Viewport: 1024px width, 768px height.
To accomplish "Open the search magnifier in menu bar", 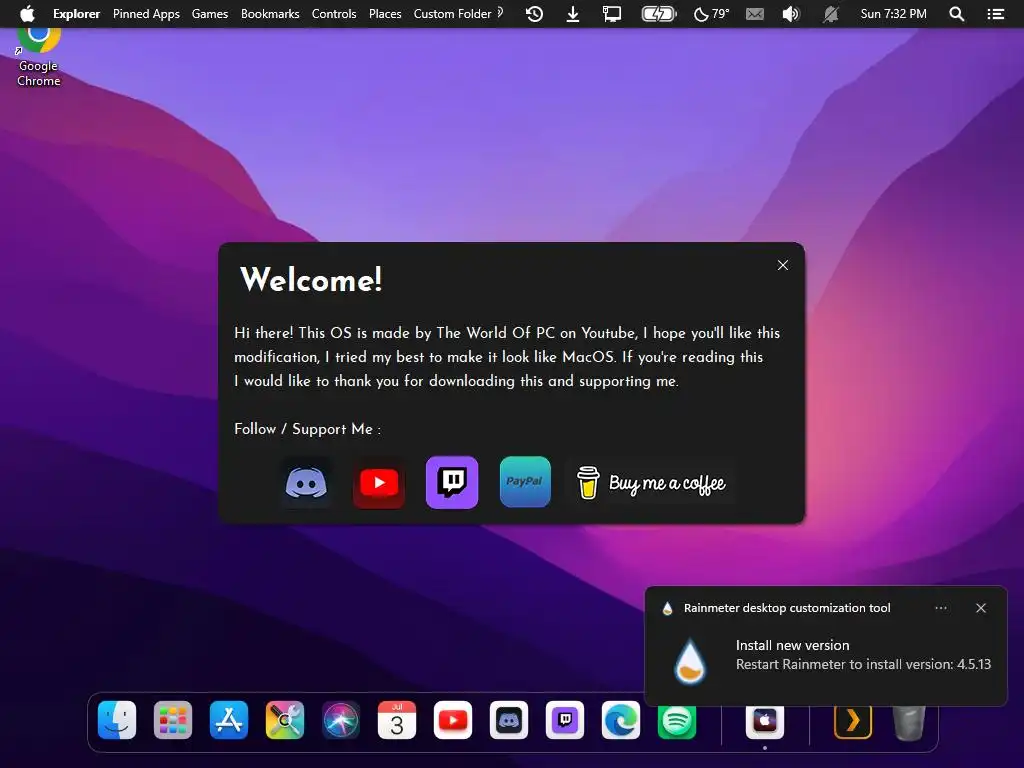I will pyautogui.click(x=957, y=14).
